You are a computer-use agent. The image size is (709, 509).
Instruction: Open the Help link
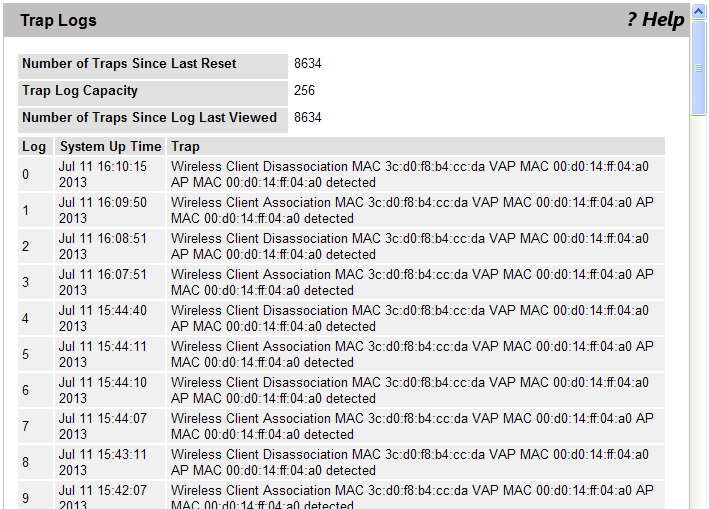[x=655, y=20]
